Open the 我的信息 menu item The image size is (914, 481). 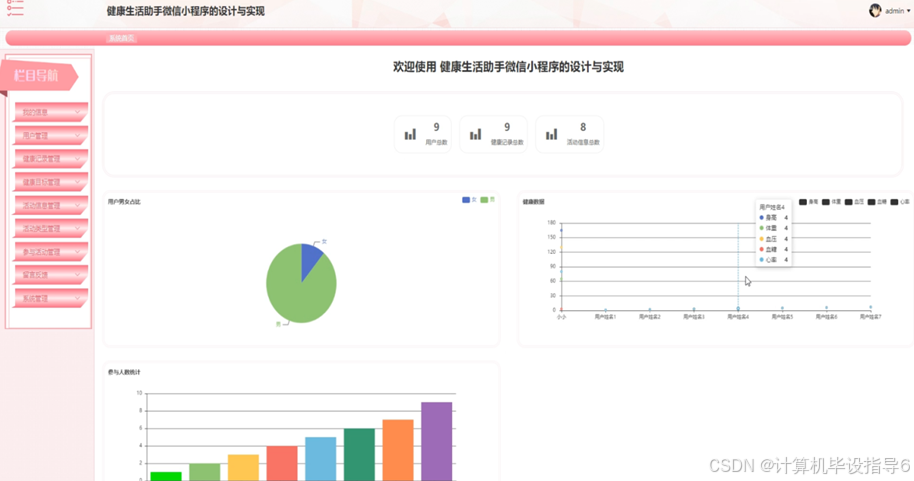click(51, 112)
